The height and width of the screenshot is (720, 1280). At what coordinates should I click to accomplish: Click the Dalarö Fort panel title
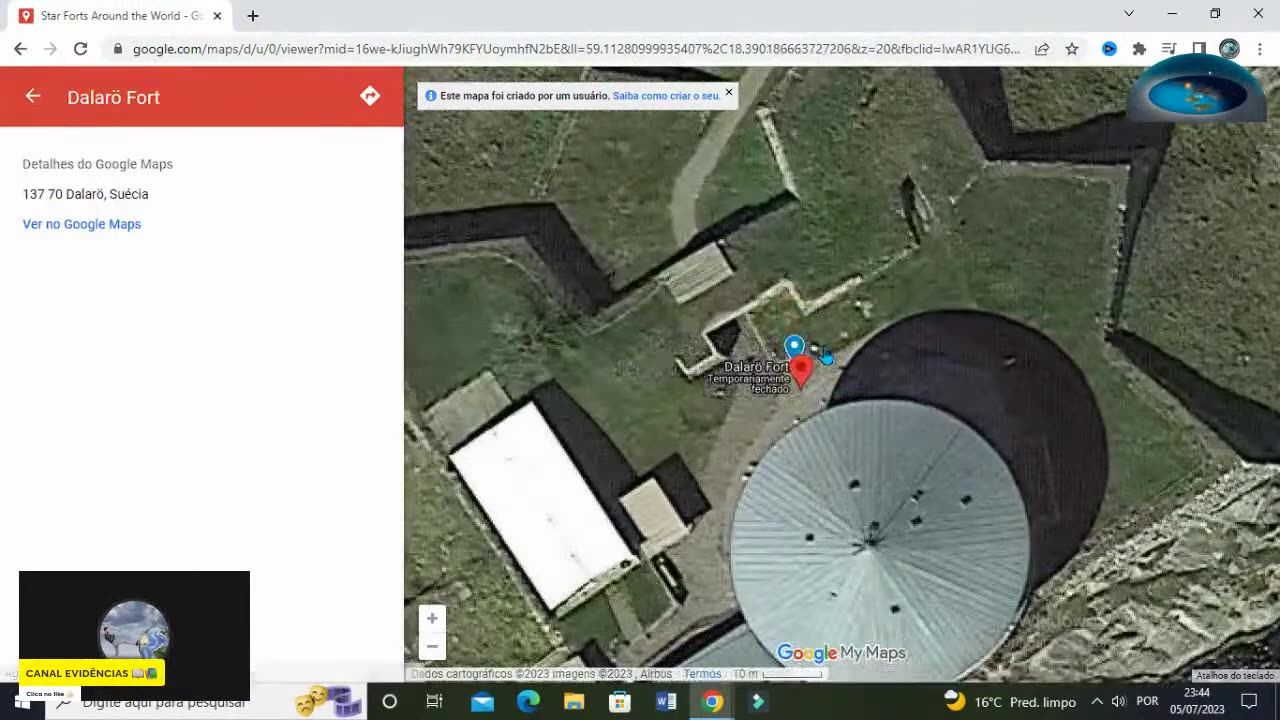113,97
